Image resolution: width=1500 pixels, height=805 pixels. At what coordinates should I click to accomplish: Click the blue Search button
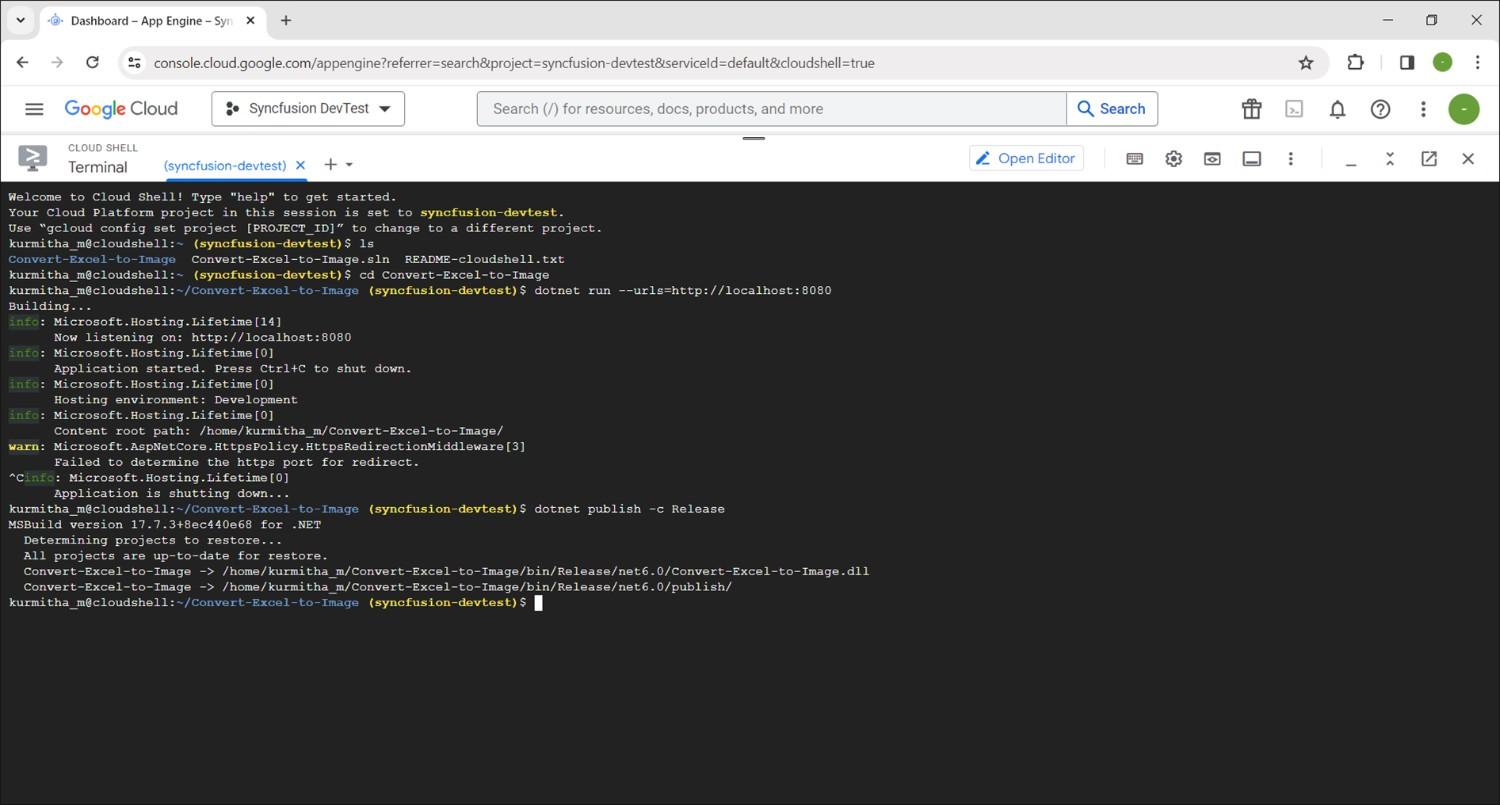coord(1111,109)
